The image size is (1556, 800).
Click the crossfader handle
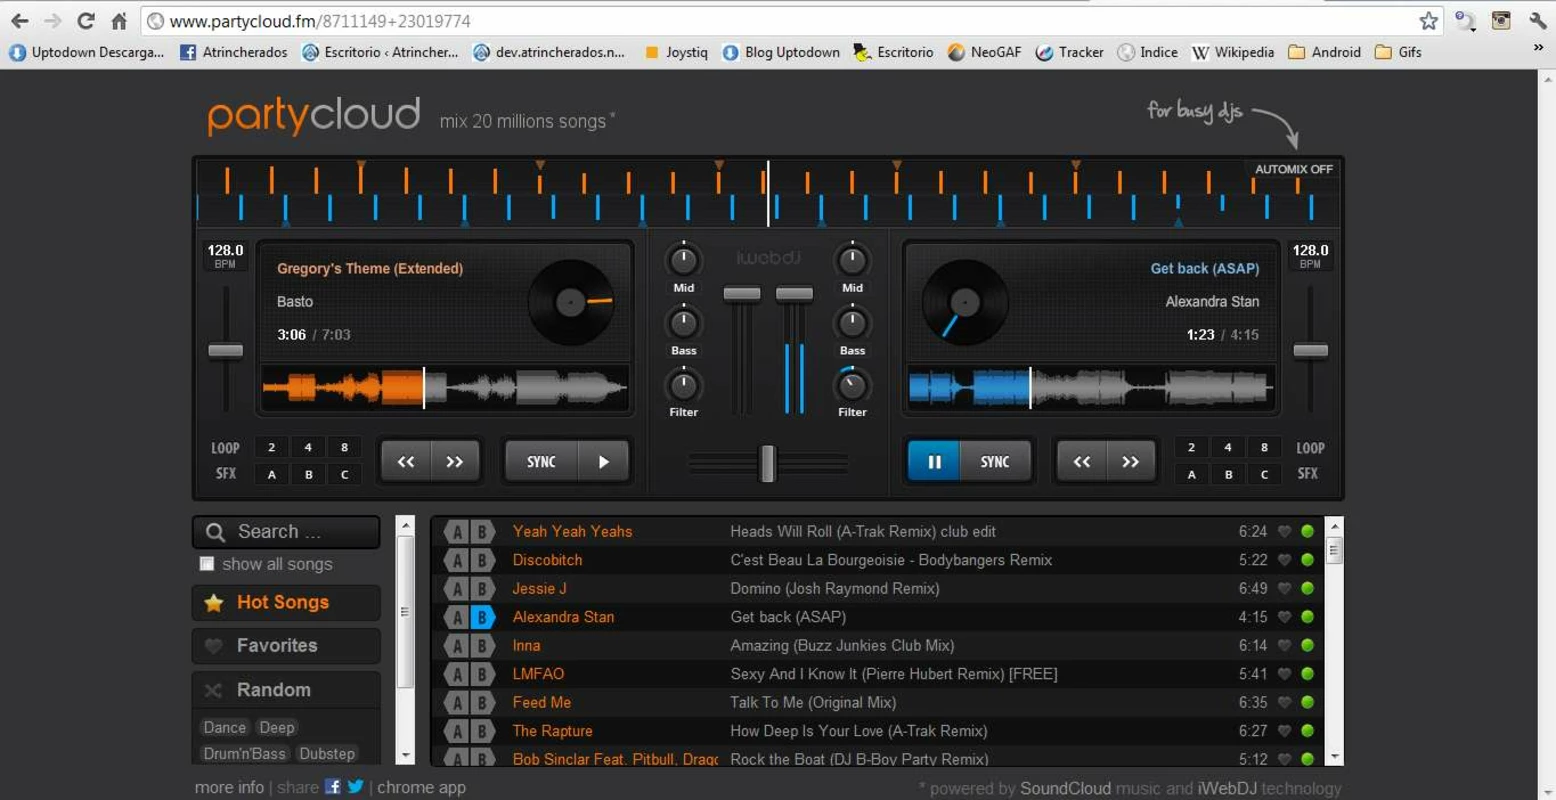(768, 463)
